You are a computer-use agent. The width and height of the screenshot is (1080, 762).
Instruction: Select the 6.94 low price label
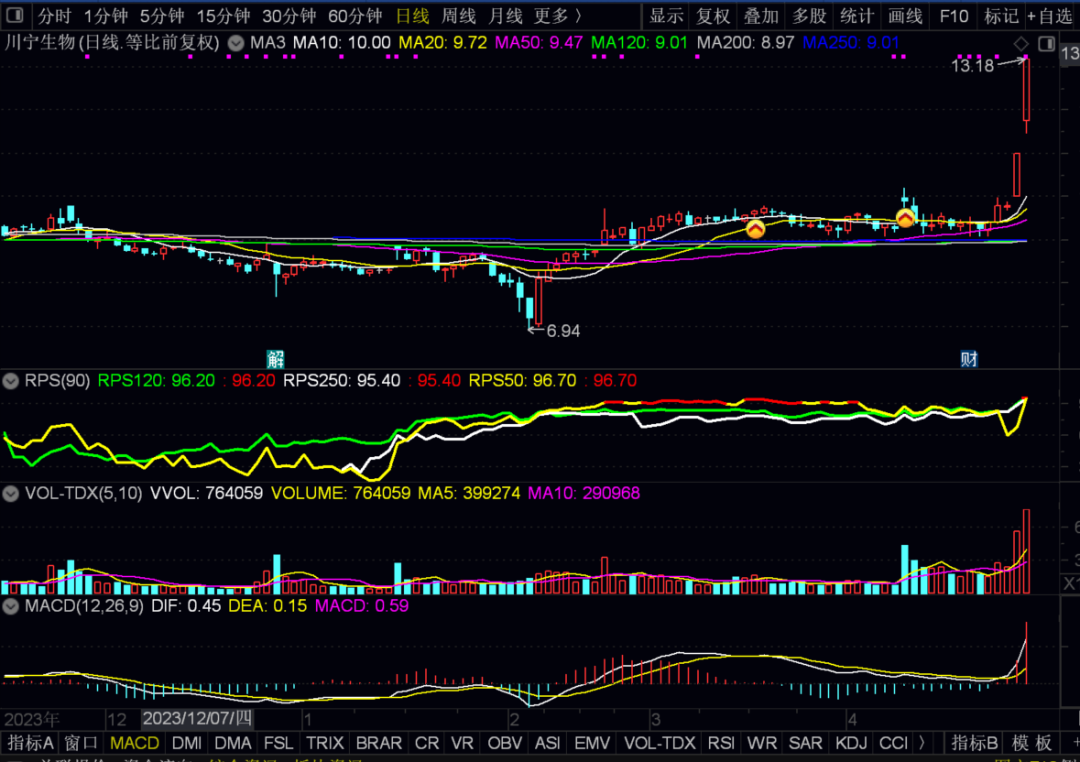point(563,331)
